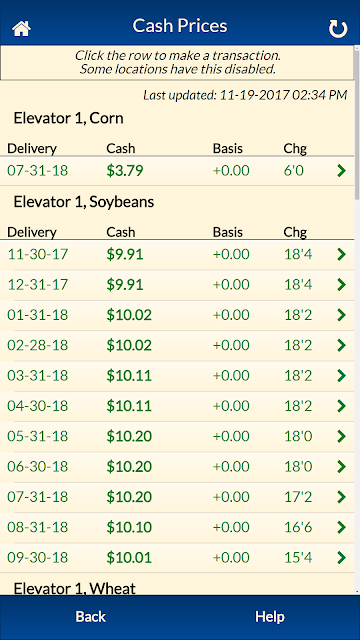Open Help from bottom bar
This screenshot has height=640, width=360.
(270, 616)
